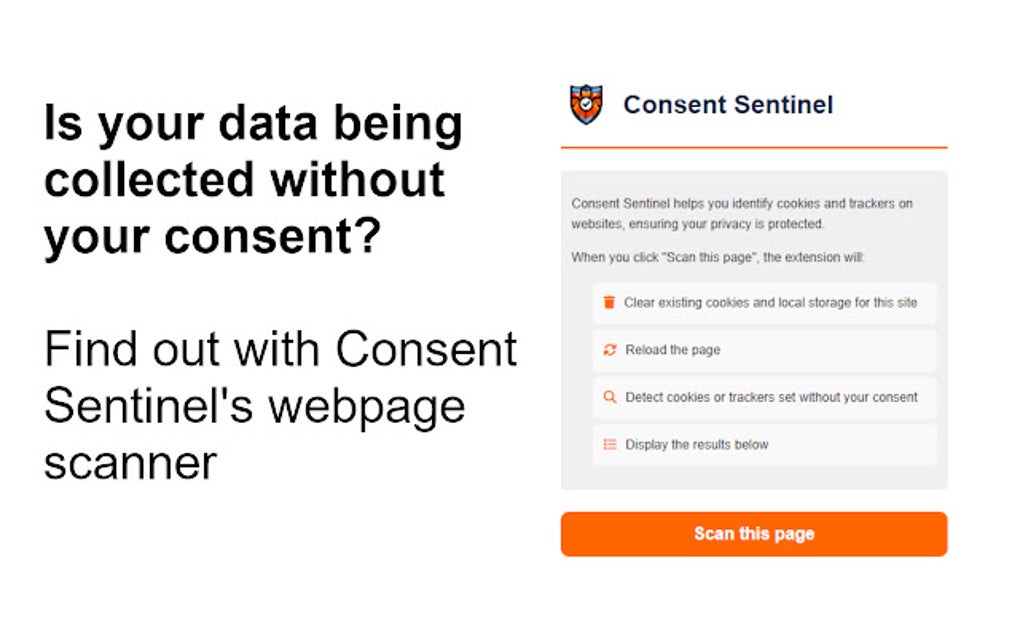This screenshot has height=638, width=1020.
Task: Click the list icon beside Display the results below
Action: click(x=608, y=444)
